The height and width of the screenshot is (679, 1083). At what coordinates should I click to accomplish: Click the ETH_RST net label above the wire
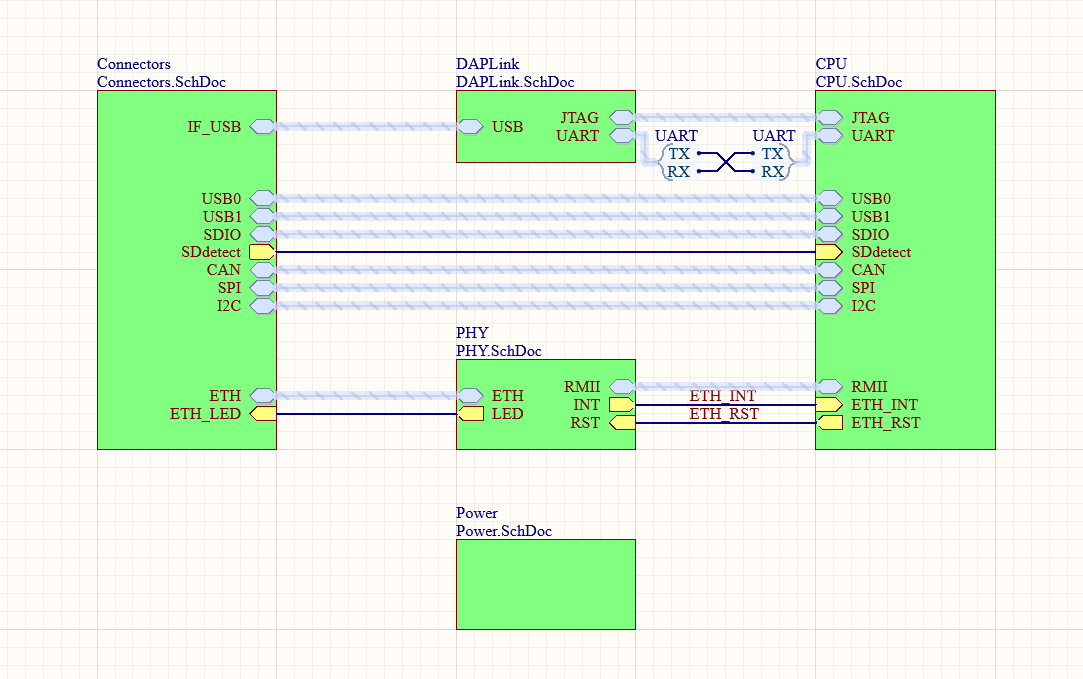tap(723, 414)
